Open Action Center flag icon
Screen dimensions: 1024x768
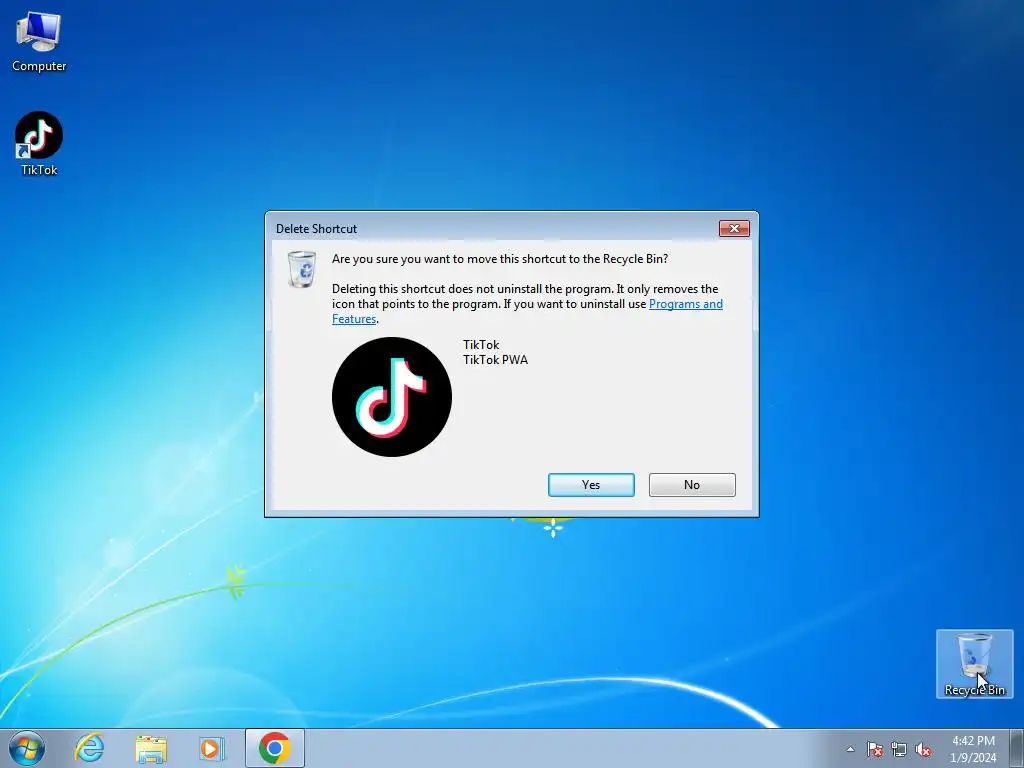point(875,749)
